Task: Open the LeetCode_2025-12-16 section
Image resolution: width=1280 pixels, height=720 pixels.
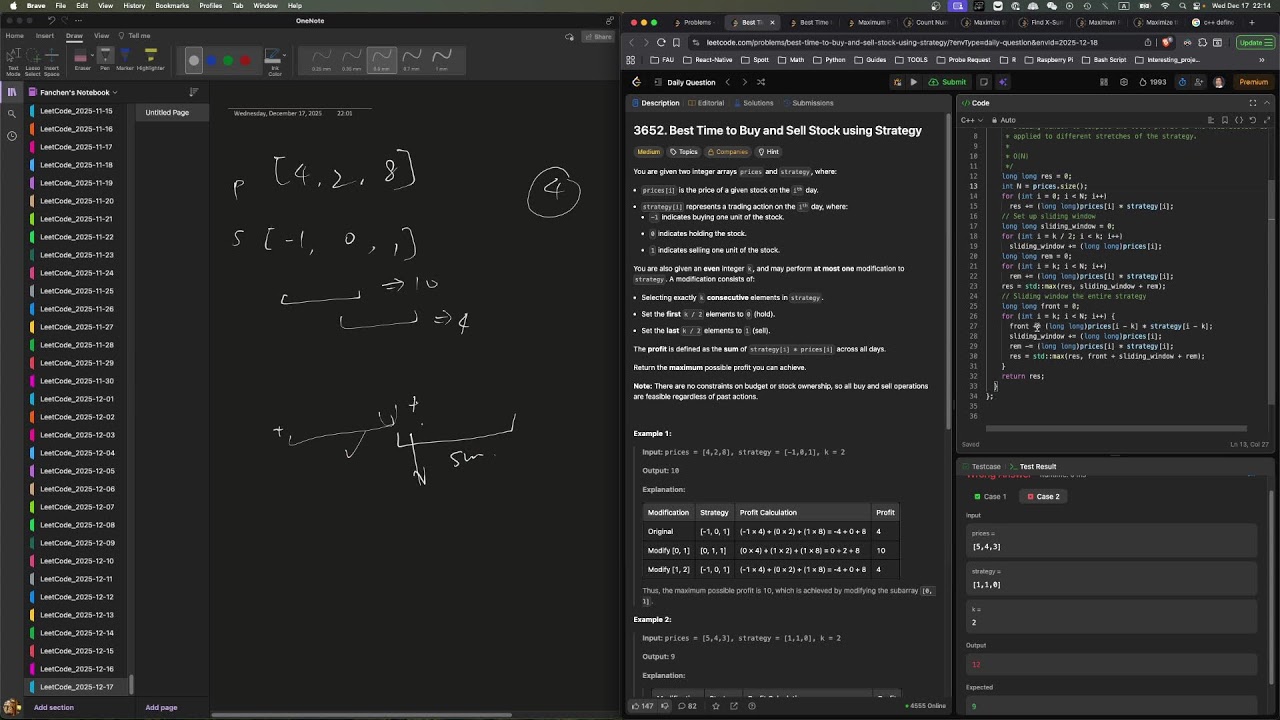Action: click(76, 669)
